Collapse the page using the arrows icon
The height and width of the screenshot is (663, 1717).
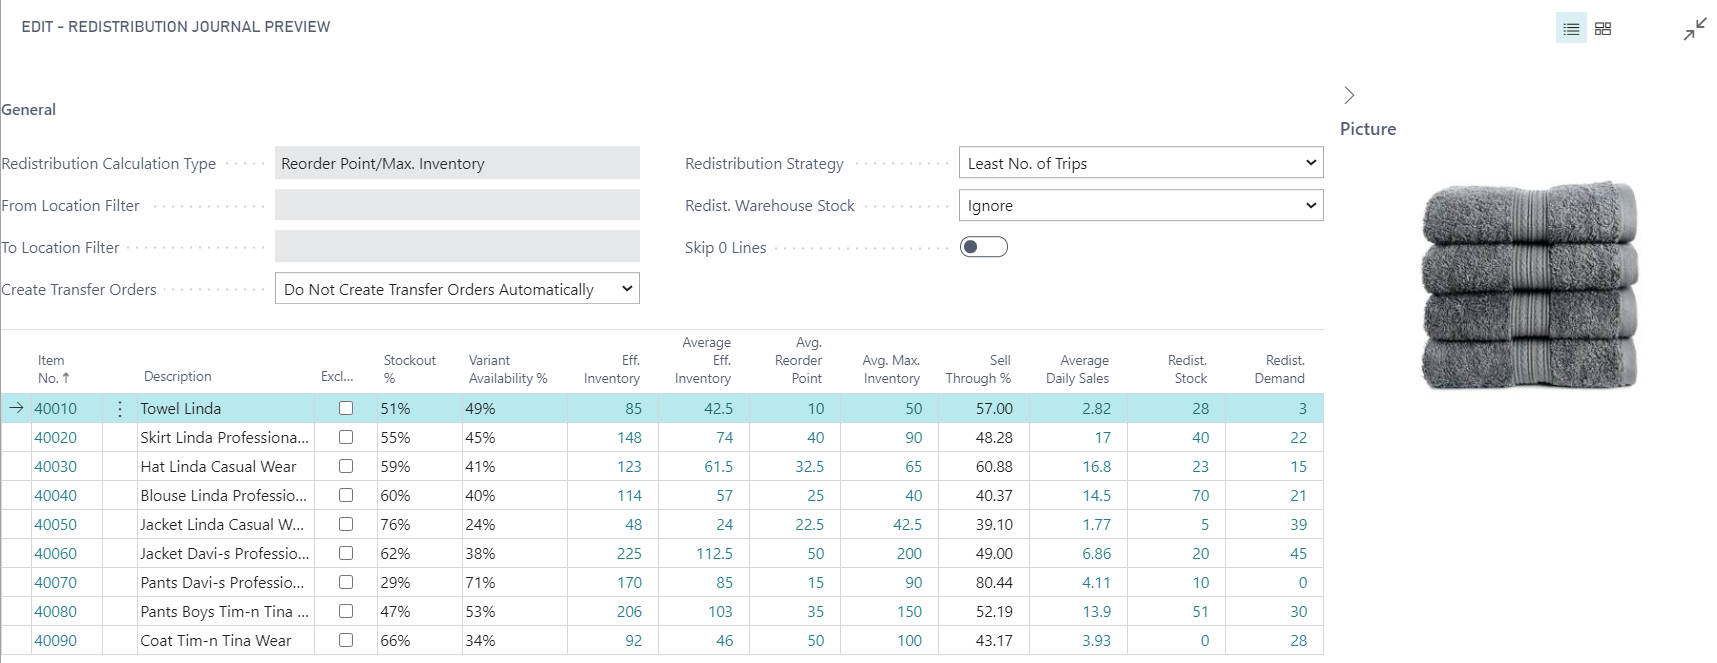tap(1694, 29)
